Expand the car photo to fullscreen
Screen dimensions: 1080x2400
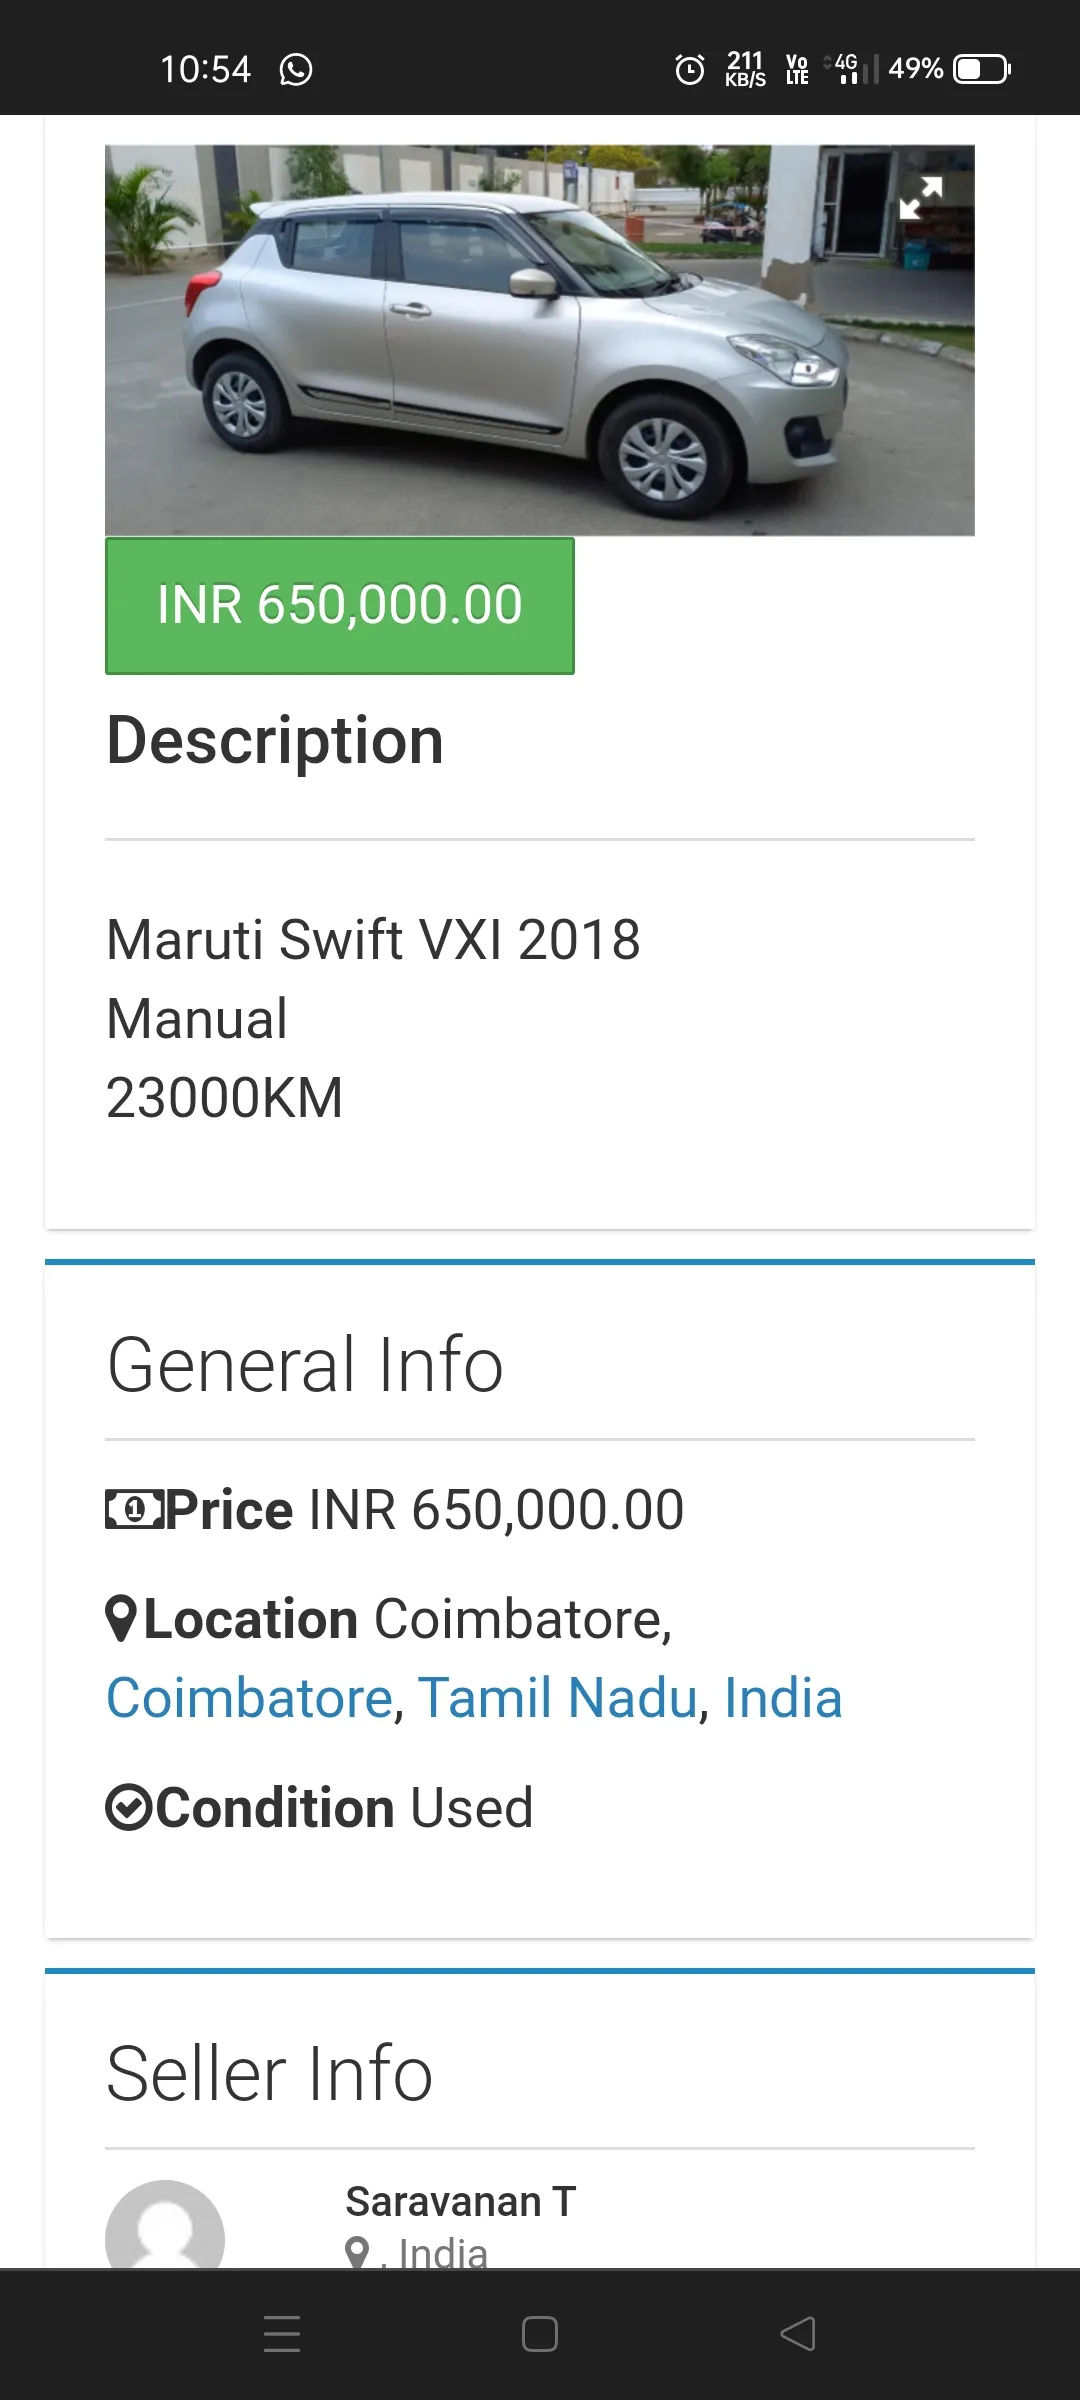920,197
